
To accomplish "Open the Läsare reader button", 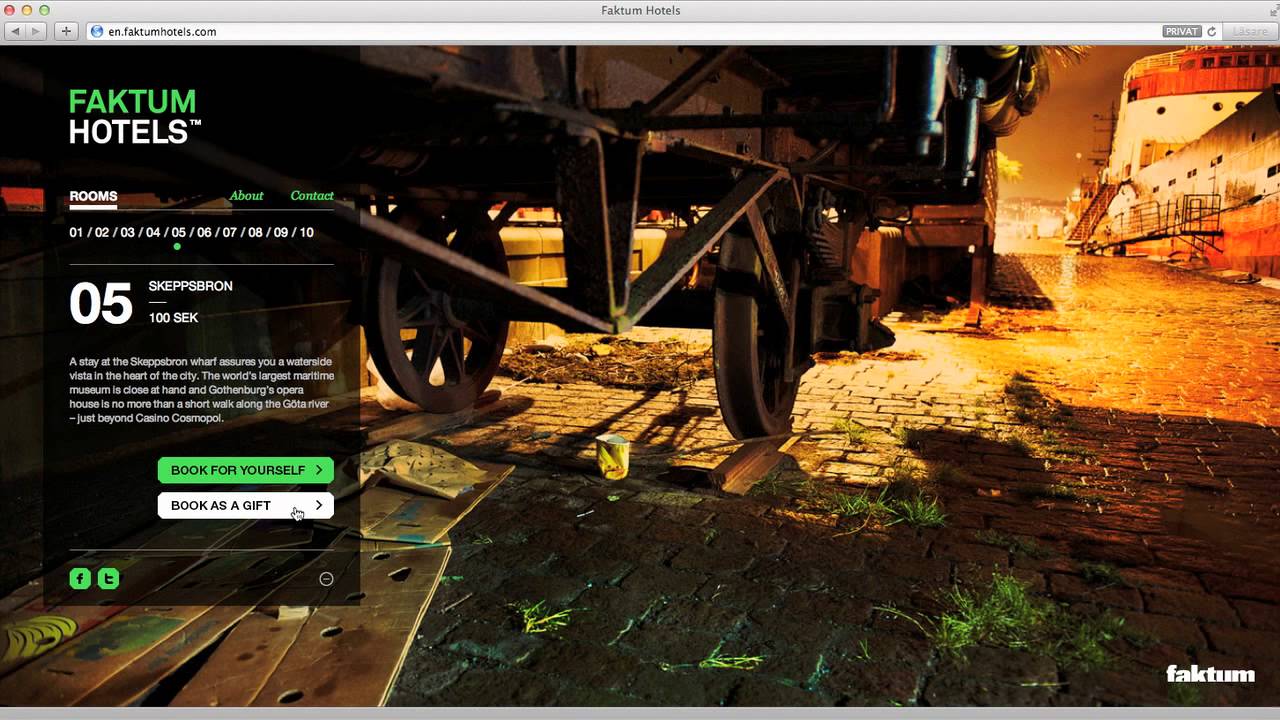I will (1249, 31).
